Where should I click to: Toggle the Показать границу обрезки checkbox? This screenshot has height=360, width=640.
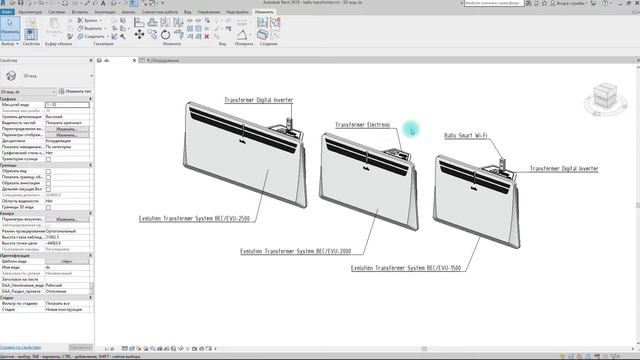[48, 177]
